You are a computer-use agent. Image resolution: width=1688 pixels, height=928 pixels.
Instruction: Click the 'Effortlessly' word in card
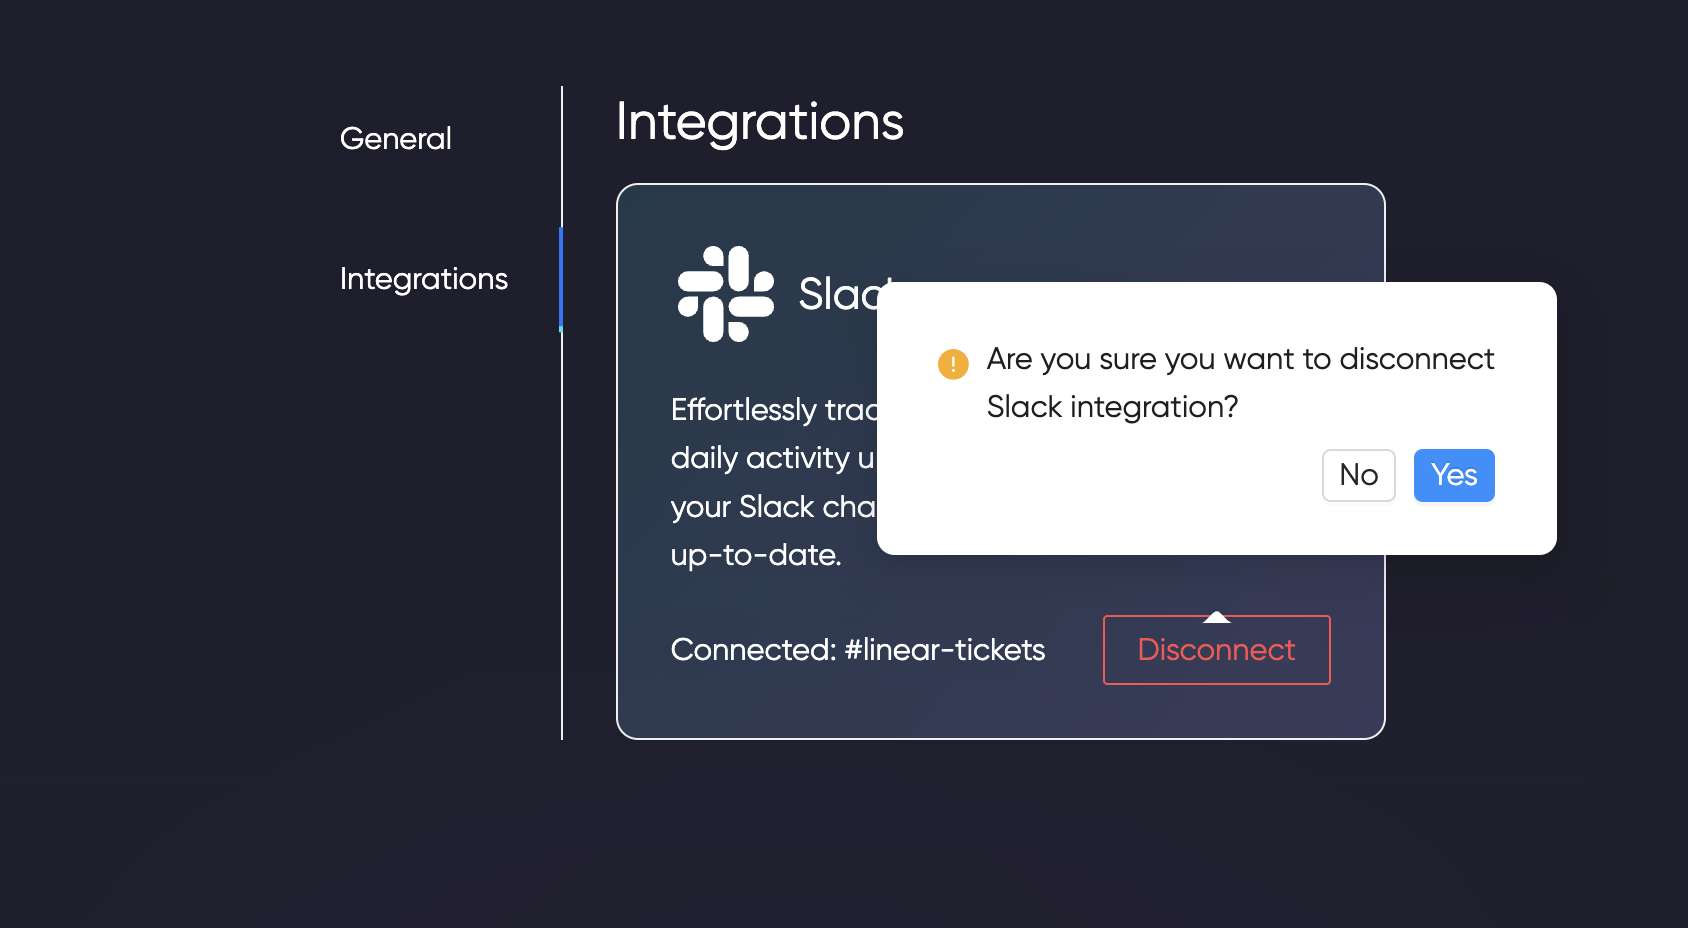tap(744, 410)
